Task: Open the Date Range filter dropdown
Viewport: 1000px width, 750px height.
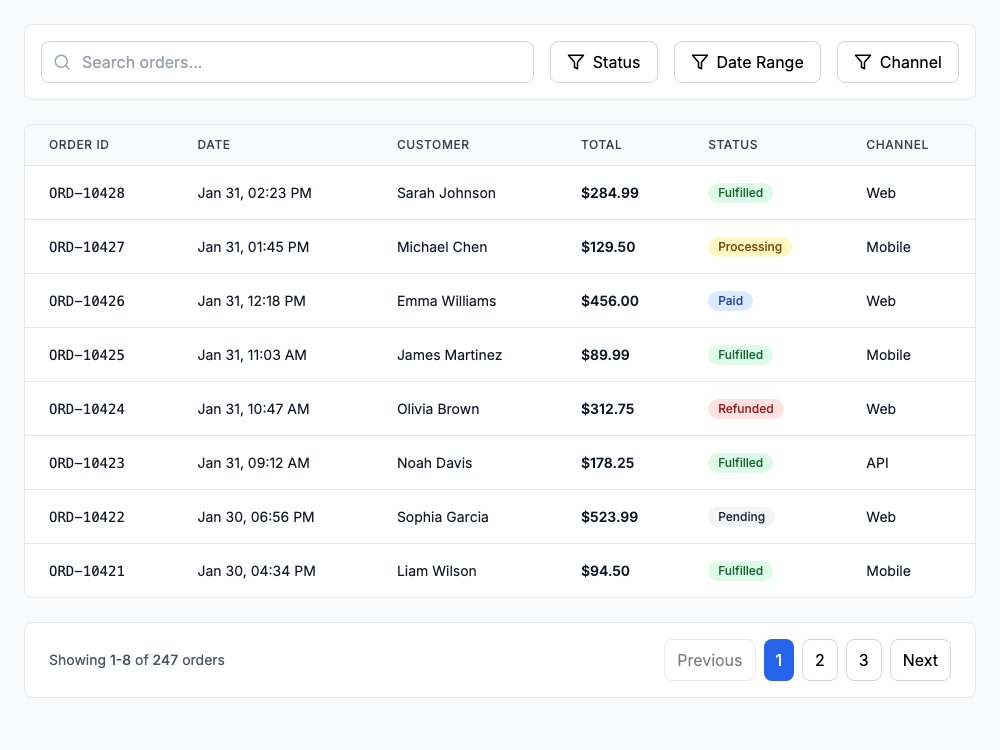Action: click(747, 62)
